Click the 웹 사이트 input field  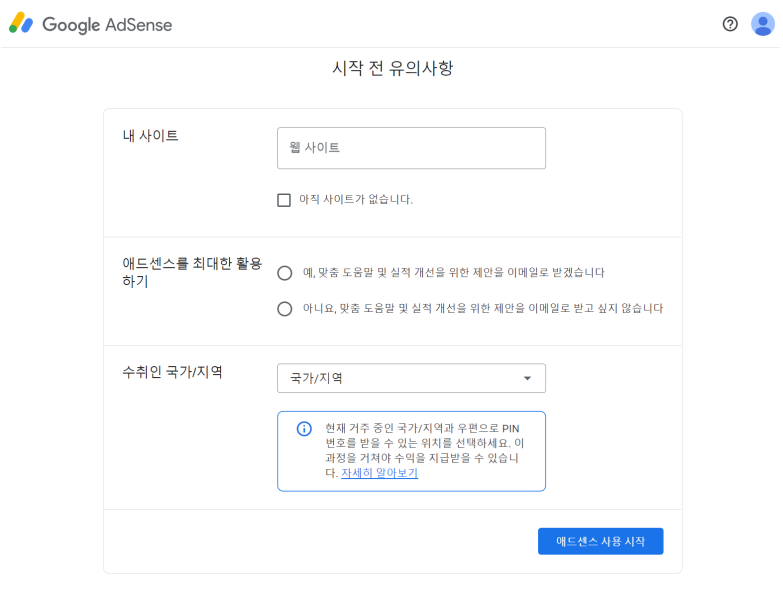click(411, 148)
